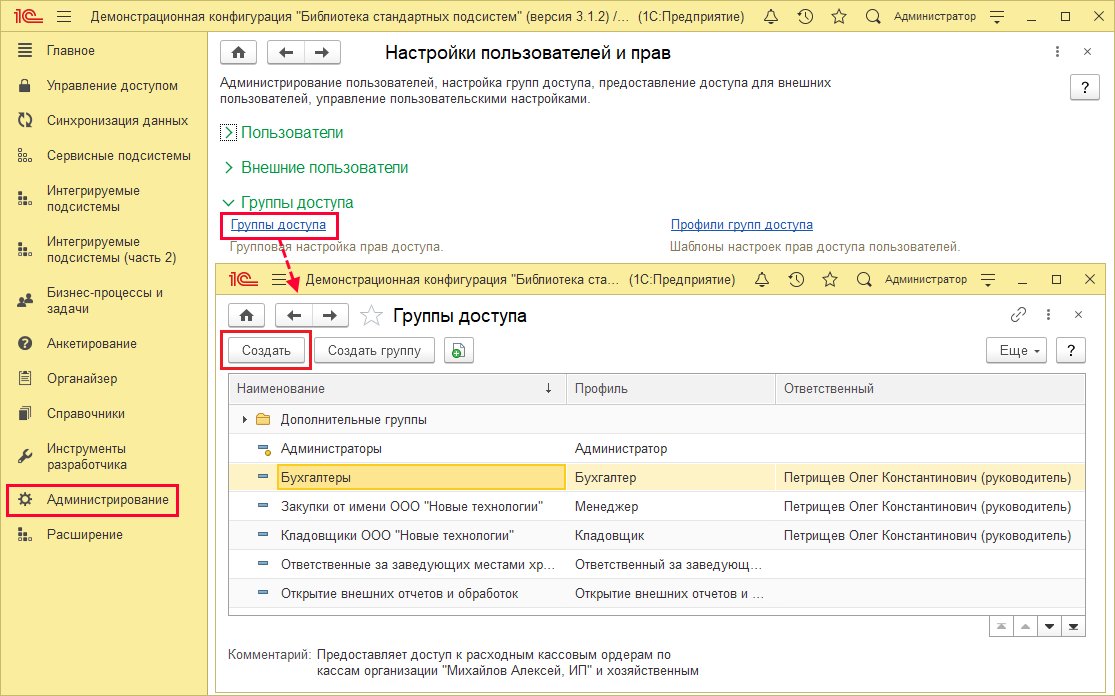Select the Администраторы row
1115x696 pixels.
[657, 449]
